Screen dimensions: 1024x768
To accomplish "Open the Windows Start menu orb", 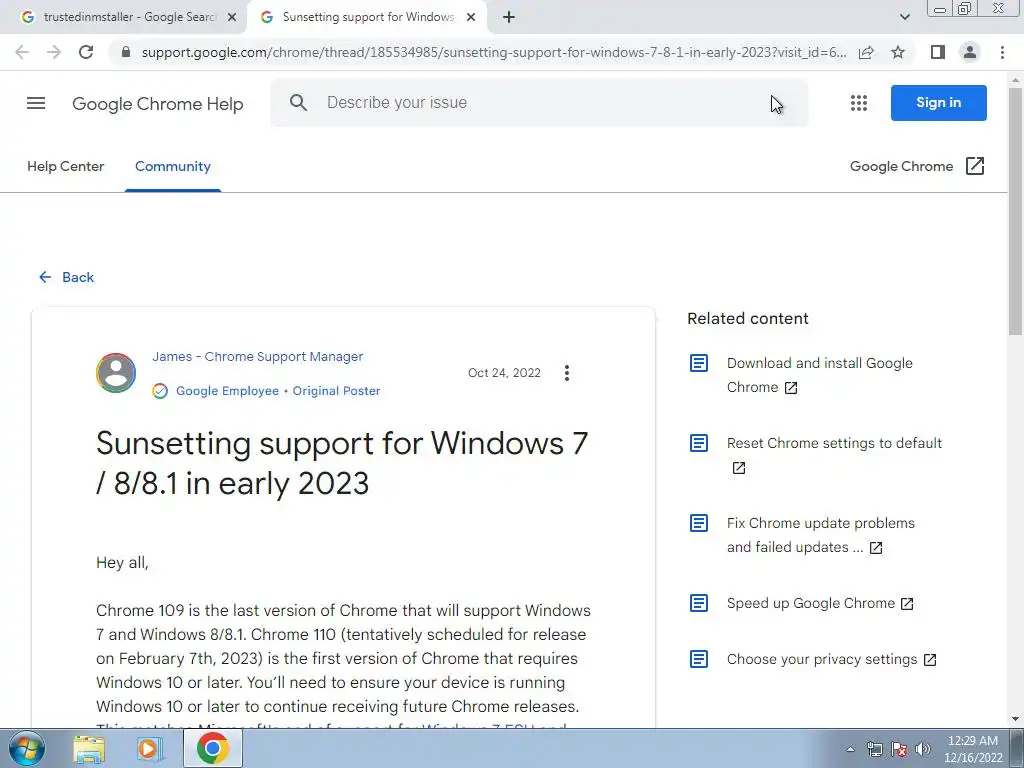I will pyautogui.click(x=27, y=748).
